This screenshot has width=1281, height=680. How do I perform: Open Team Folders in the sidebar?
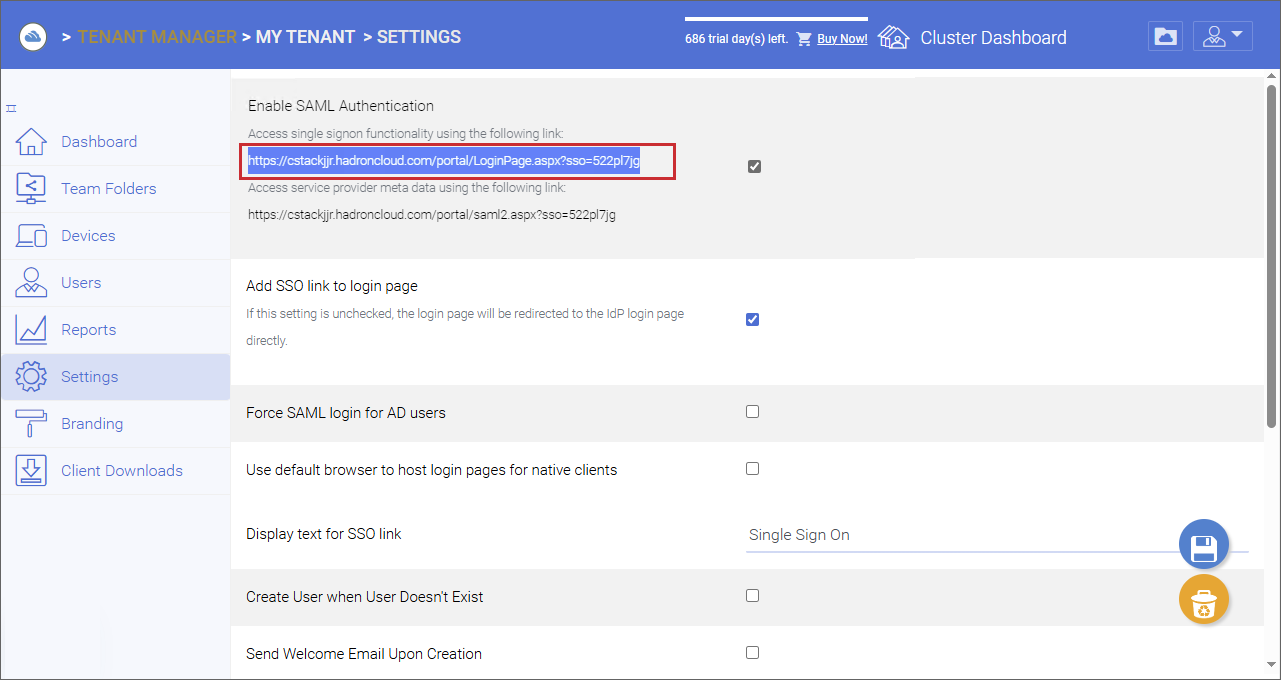click(x=116, y=189)
